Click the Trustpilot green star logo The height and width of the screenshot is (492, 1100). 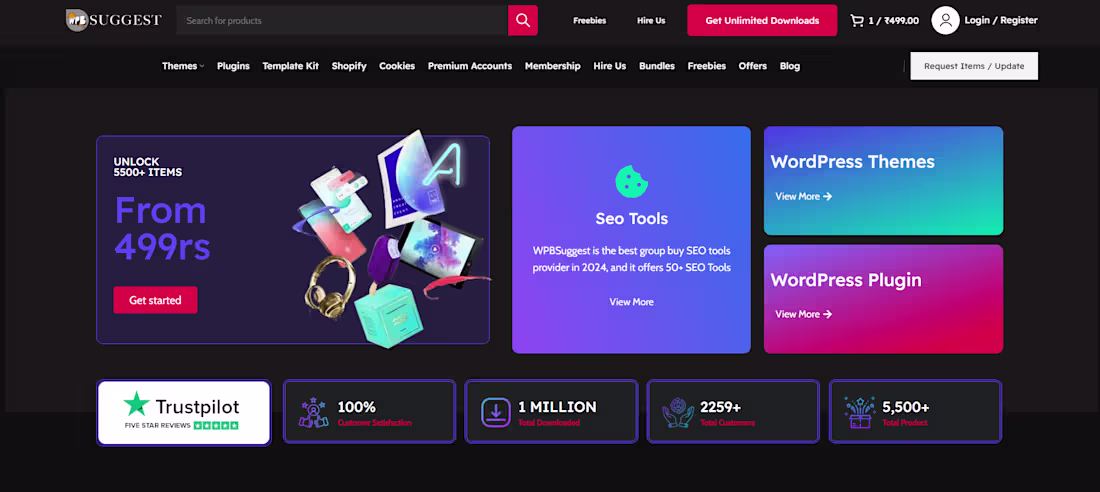click(x=136, y=404)
